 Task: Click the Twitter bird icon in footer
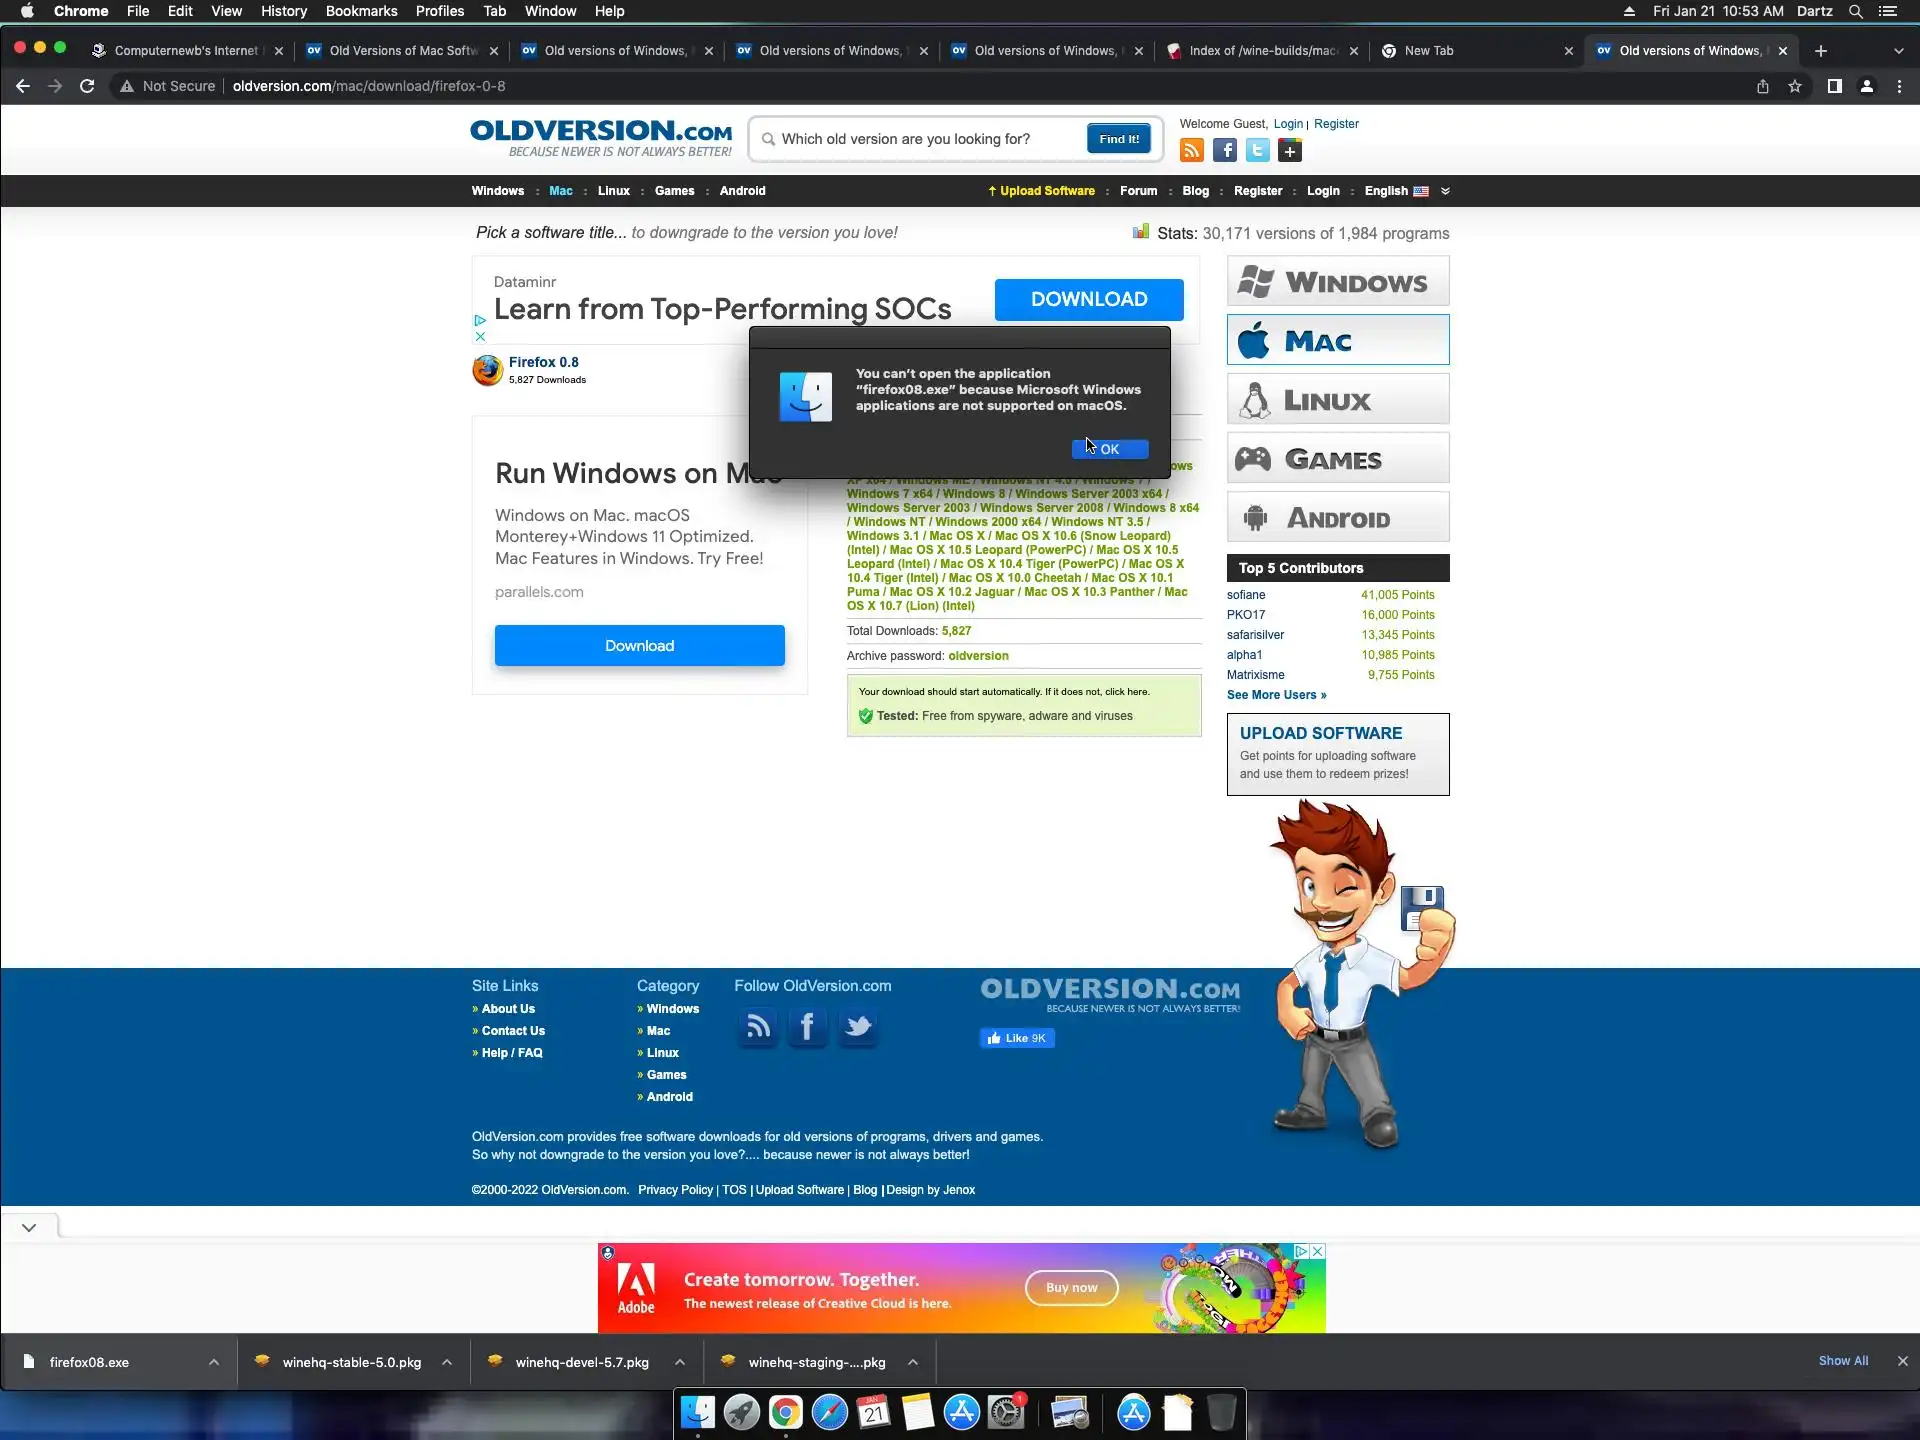[857, 1027]
